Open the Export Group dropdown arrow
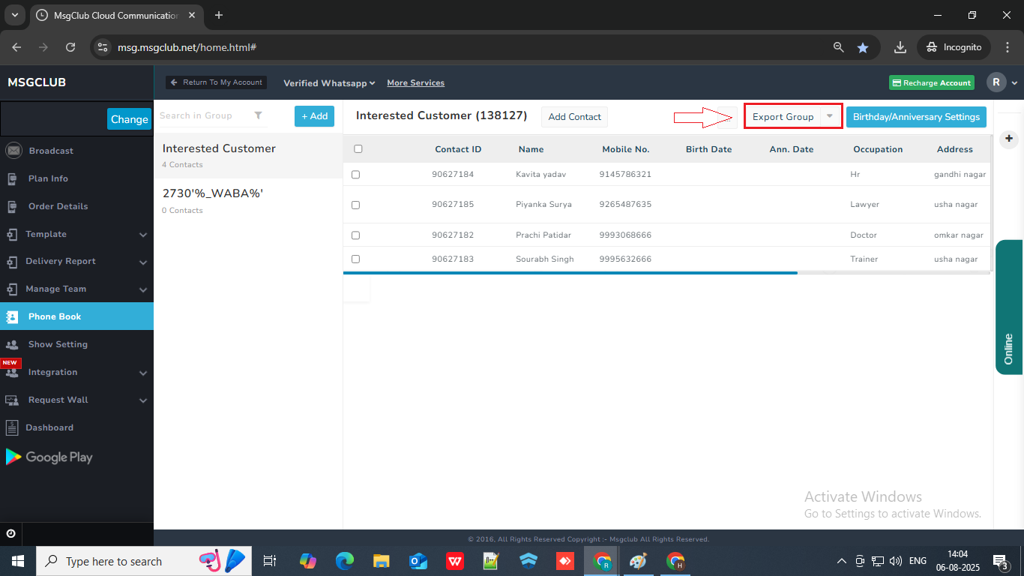The height and width of the screenshot is (576, 1024). (x=829, y=116)
